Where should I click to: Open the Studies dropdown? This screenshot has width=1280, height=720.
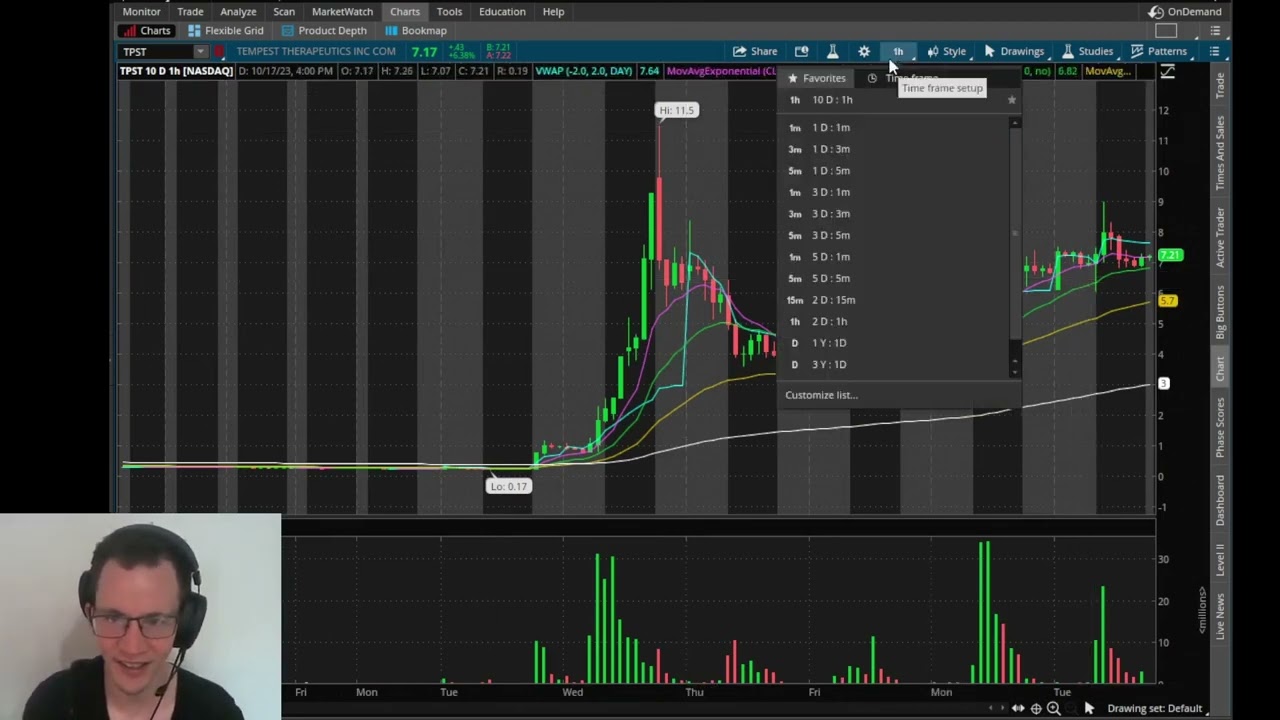(x=1087, y=51)
